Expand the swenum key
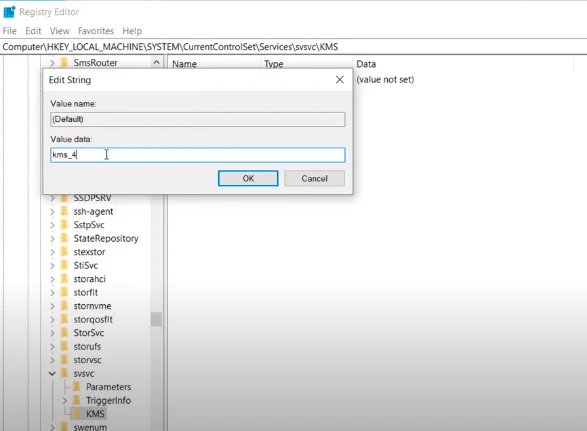 52,427
